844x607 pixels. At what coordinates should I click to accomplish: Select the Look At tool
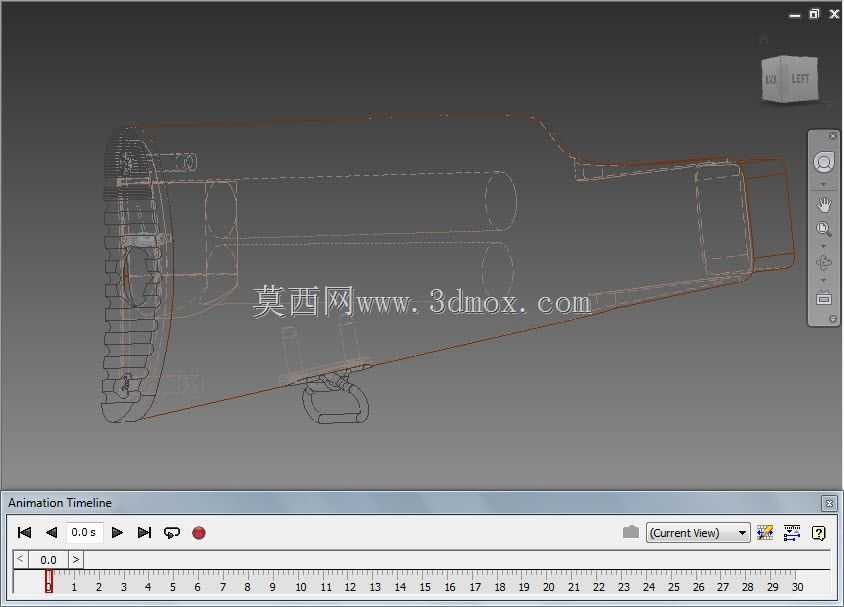(x=824, y=298)
